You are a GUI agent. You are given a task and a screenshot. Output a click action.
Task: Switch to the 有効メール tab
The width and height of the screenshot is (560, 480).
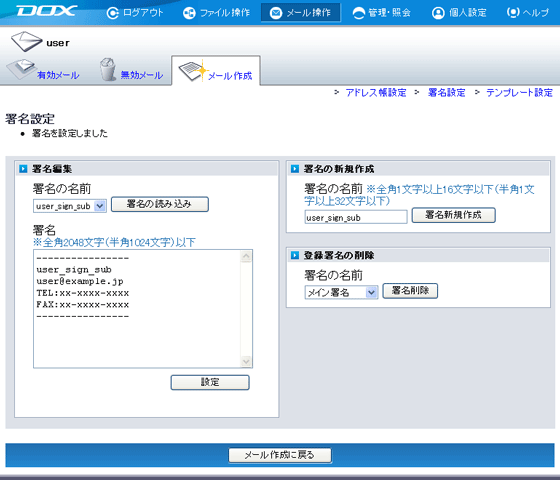58,75
